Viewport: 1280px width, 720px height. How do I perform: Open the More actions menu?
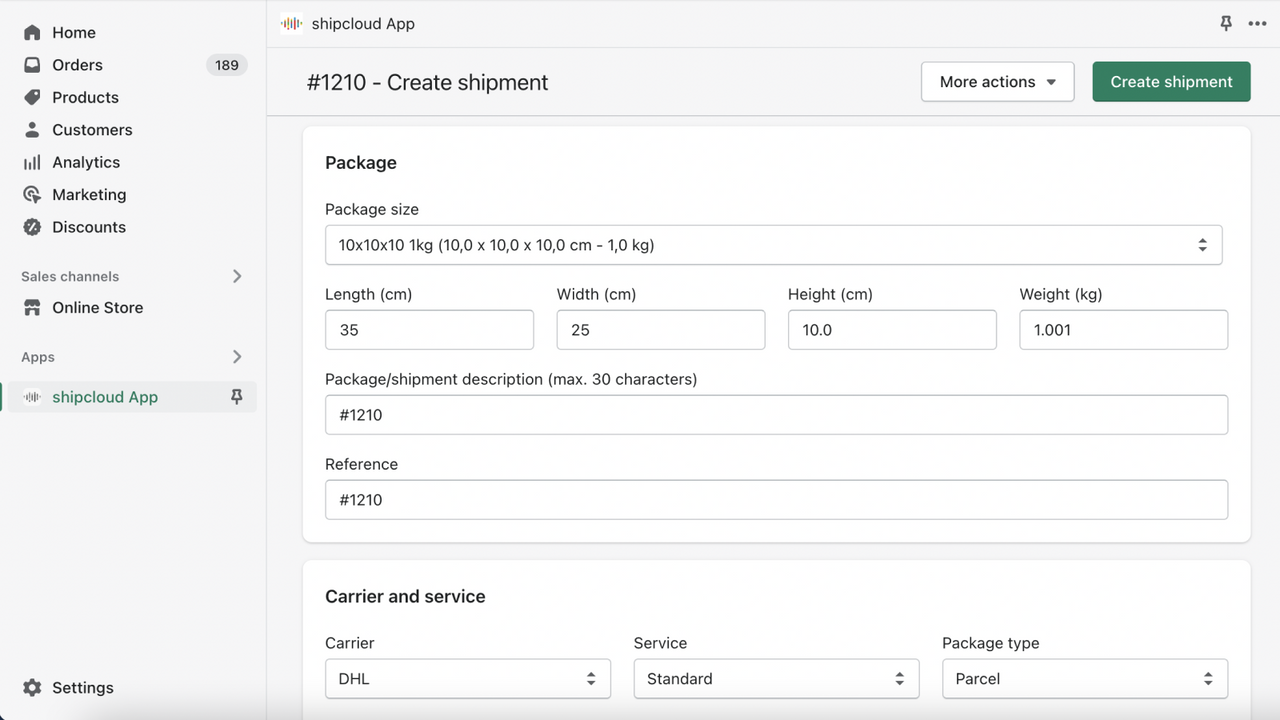[997, 82]
